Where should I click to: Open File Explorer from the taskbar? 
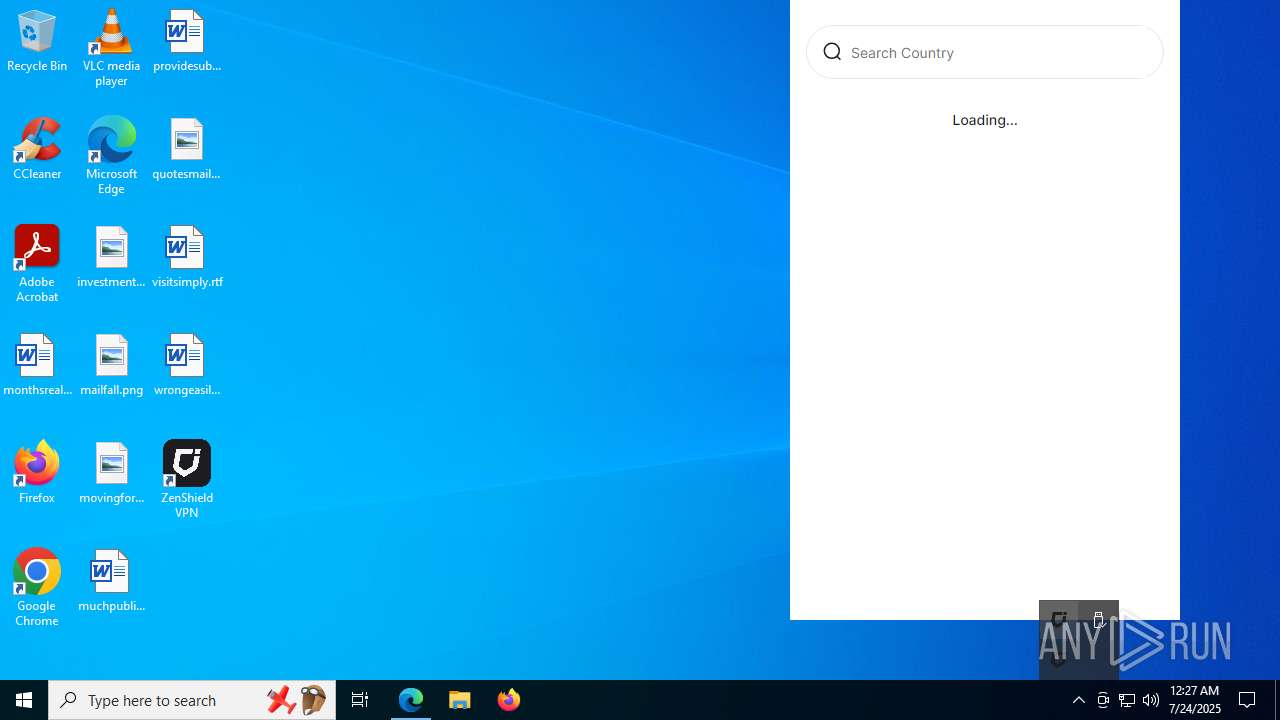point(460,700)
